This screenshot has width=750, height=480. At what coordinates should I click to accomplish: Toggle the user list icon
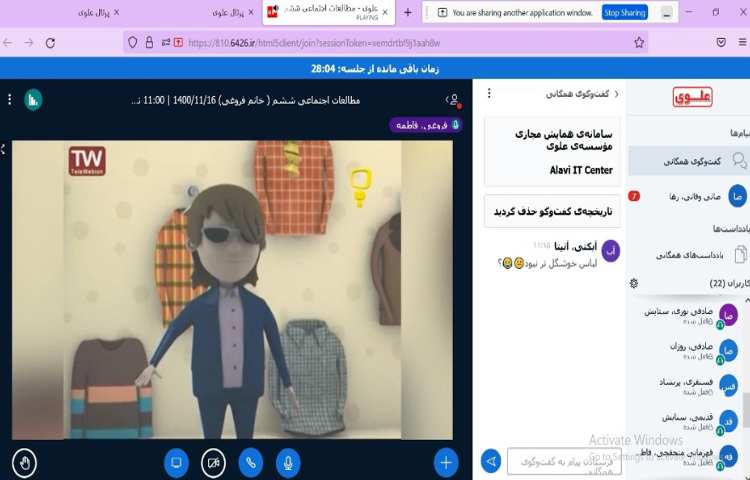click(453, 99)
